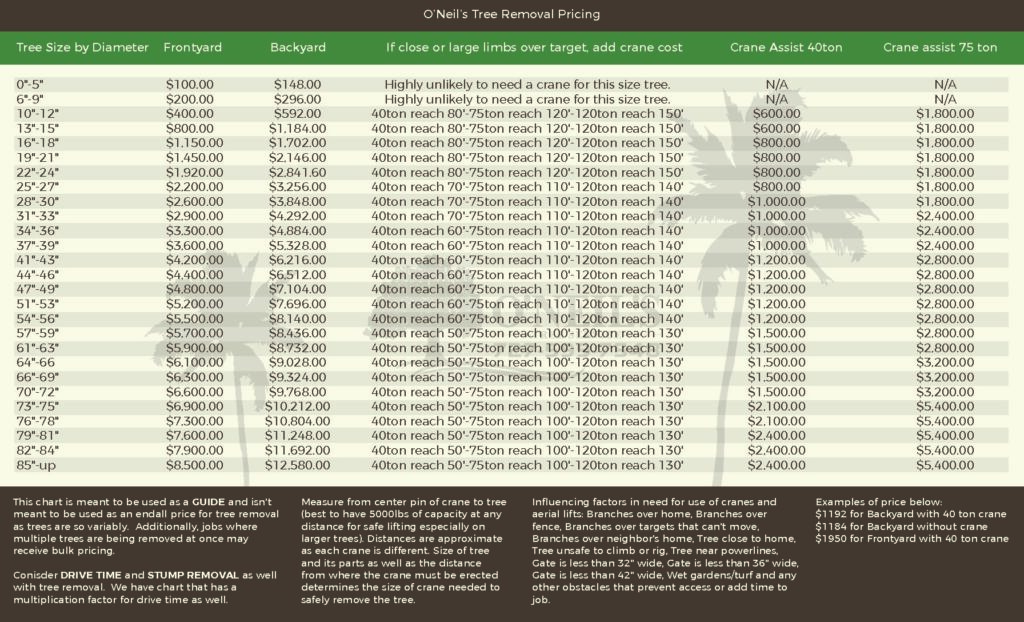Select the 41"-43" size label

tap(37, 260)
